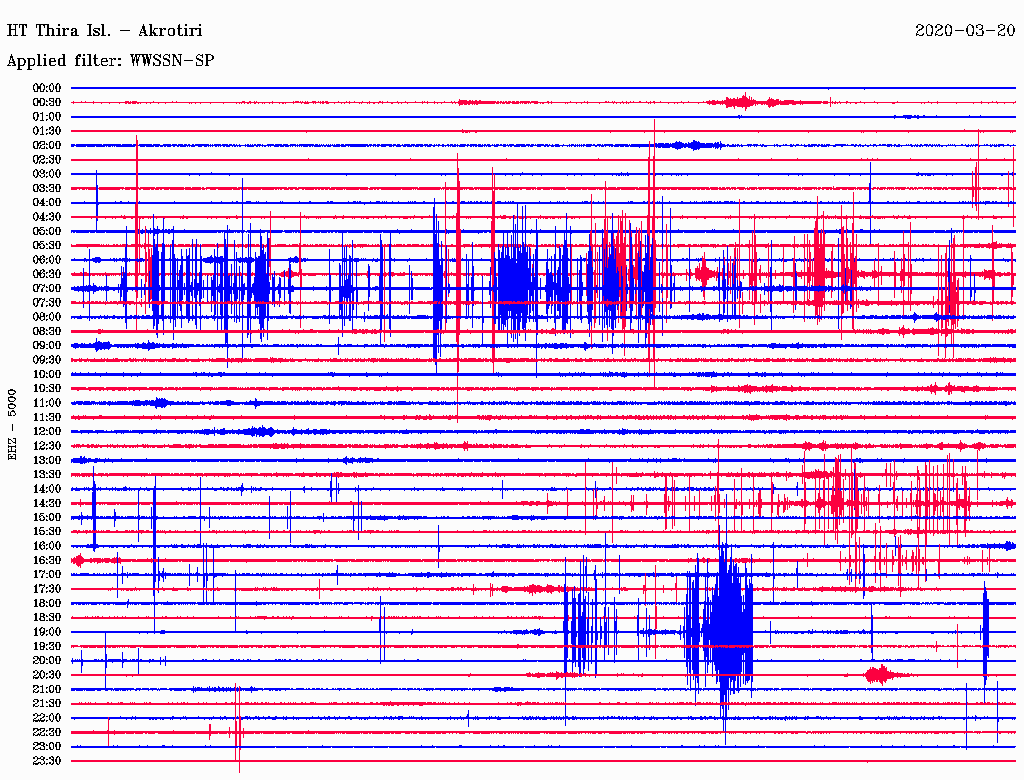Click the 'Applied filter: WWSSN-SP' text

pyautogui.click(x=110, y=61)
